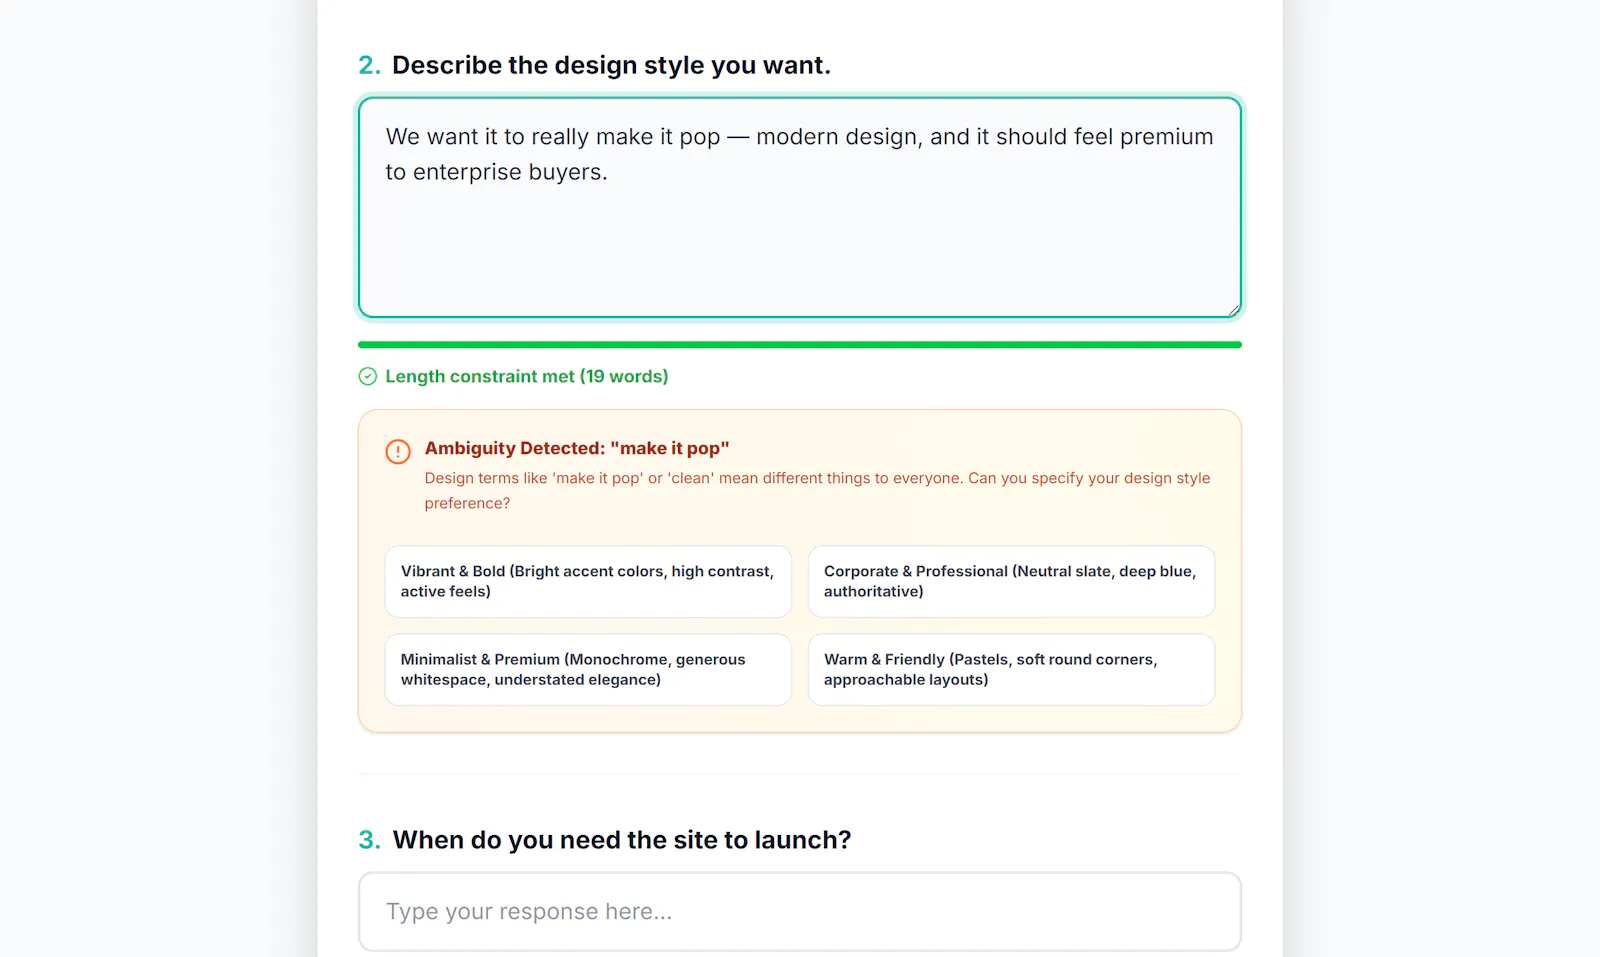Click the 'Type your response here...' placeholder
The height and width of the screenshot is (957, 1600).
point(529,911)
